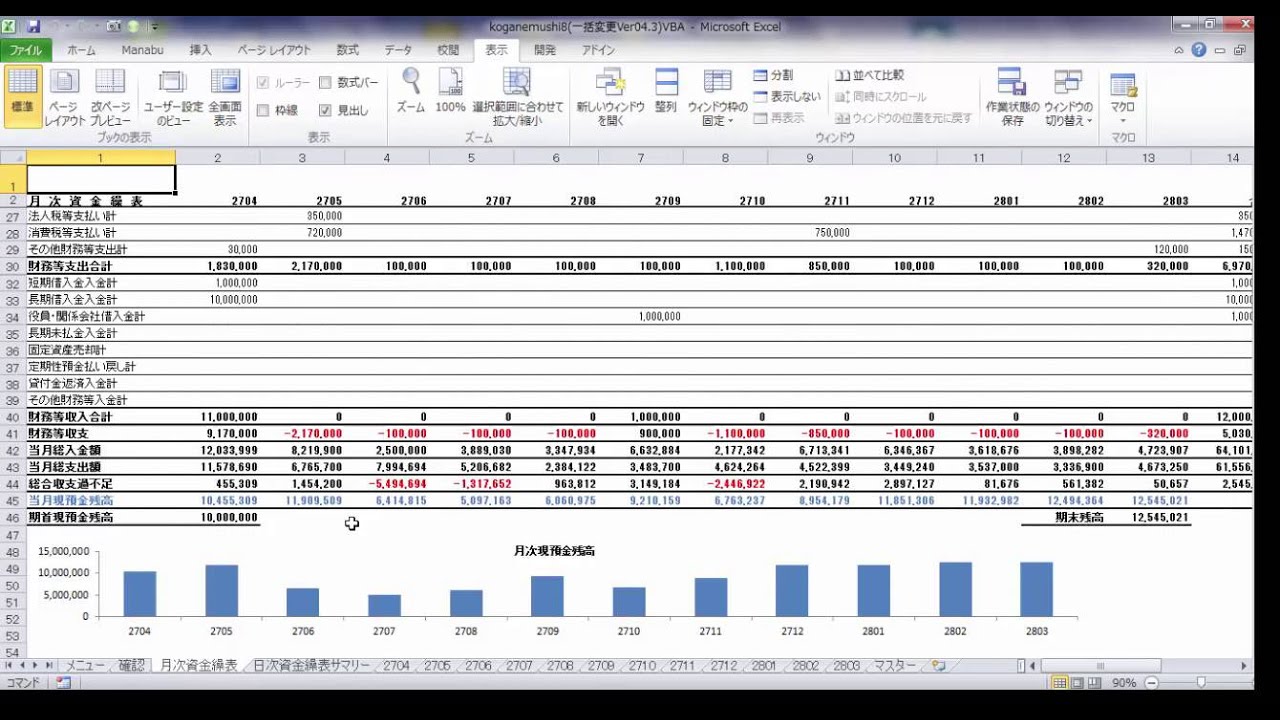The width and height of the screenshot is (1280, 720).
Task: Select the 標準 (Normal) view button
Action: pyautogui.click(x=22, y=97)
